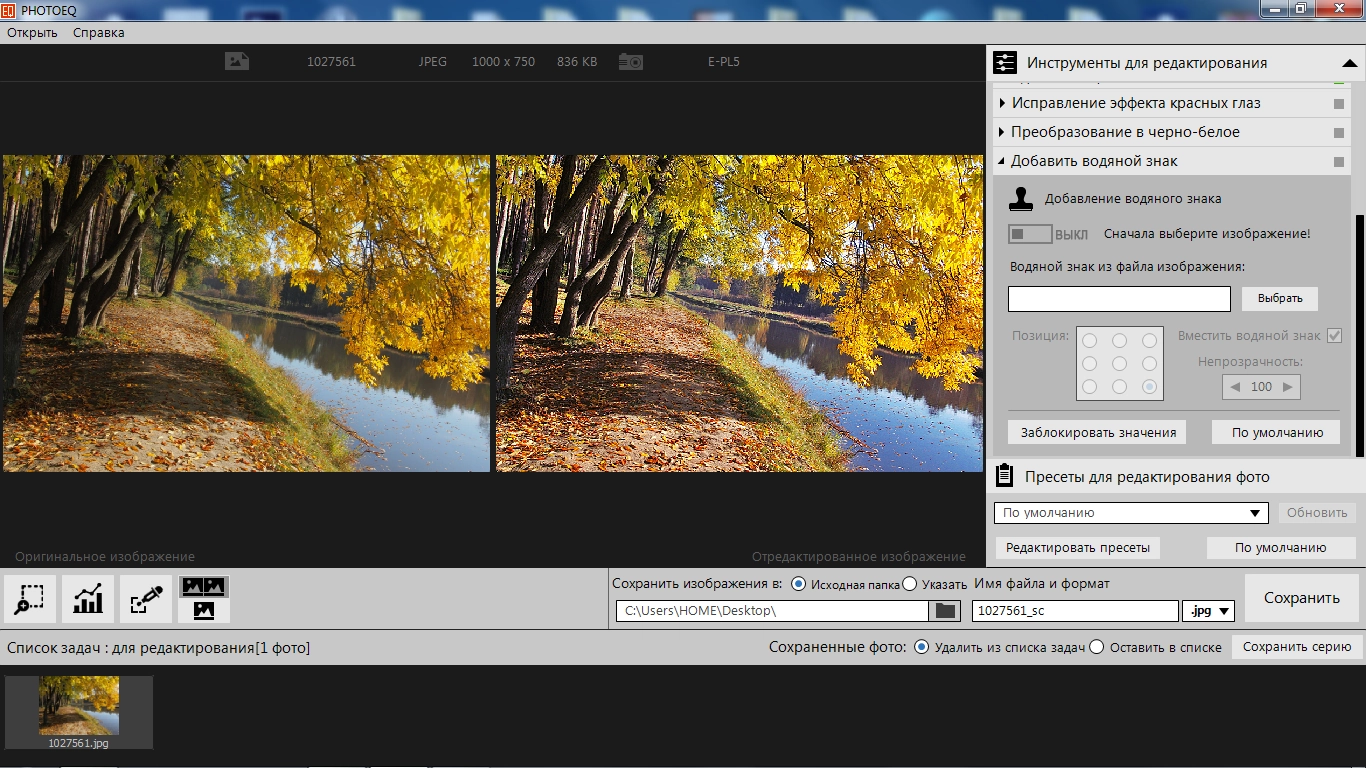The width and height of the screenshot is (1366, 768).
Task: Click 'Редактировать пресеты' button
Action: [1078, 547]
